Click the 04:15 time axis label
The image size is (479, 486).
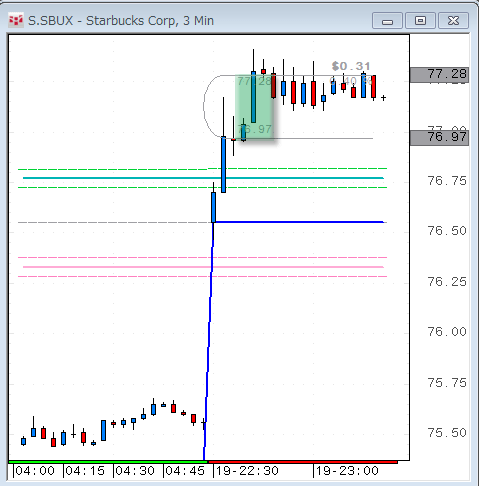point(85,471)
